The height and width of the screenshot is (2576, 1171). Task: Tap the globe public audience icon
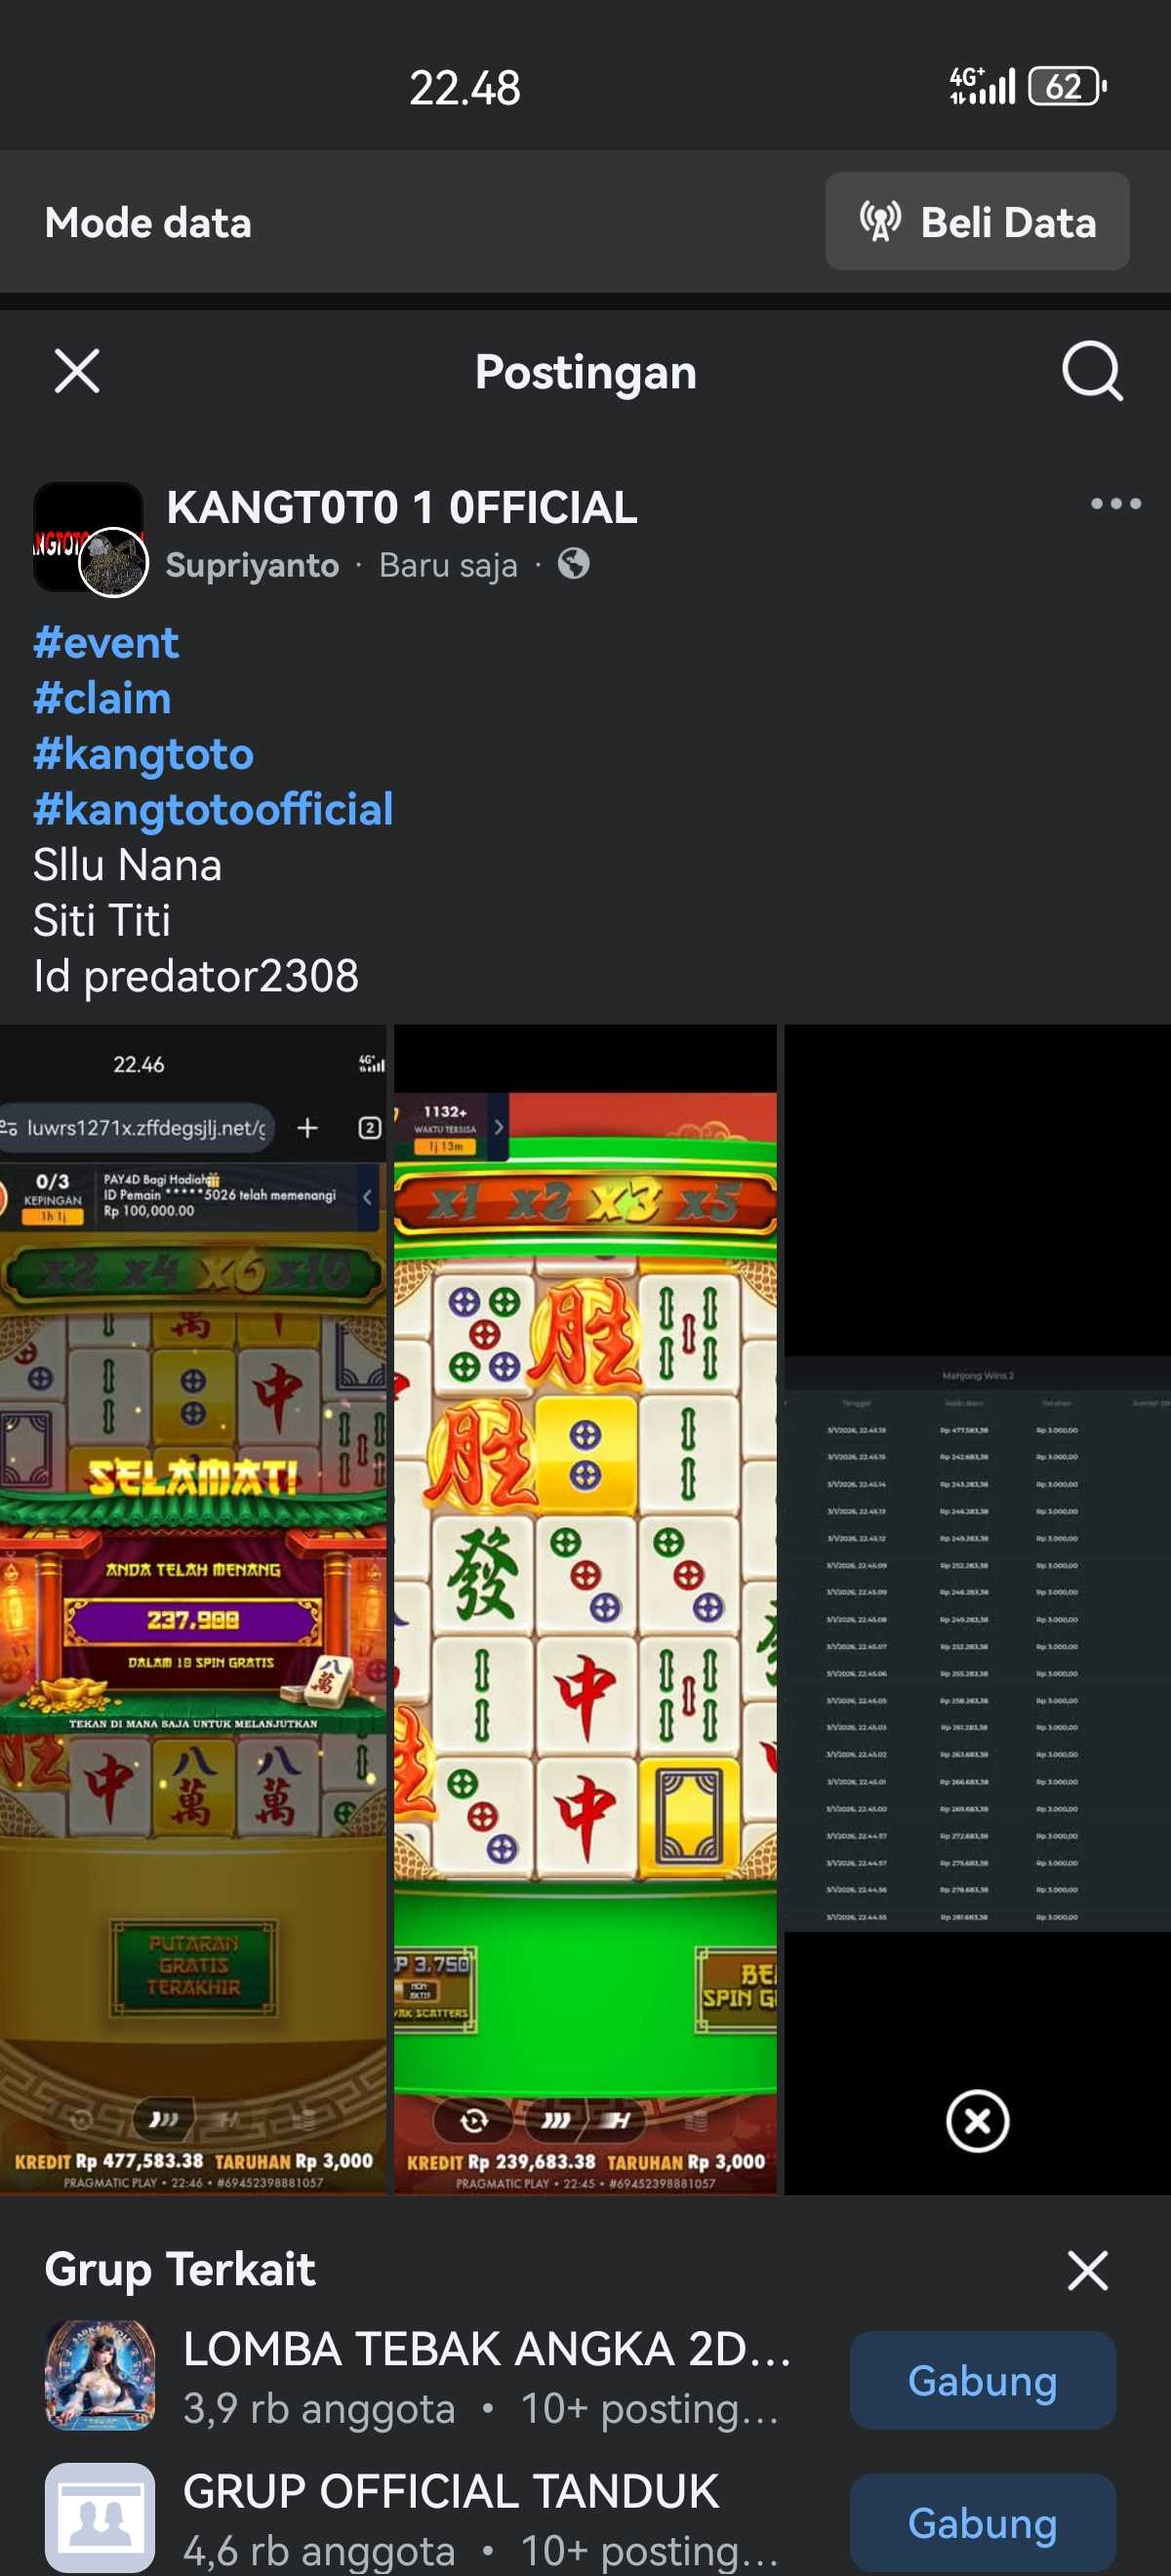coord(573,564)
